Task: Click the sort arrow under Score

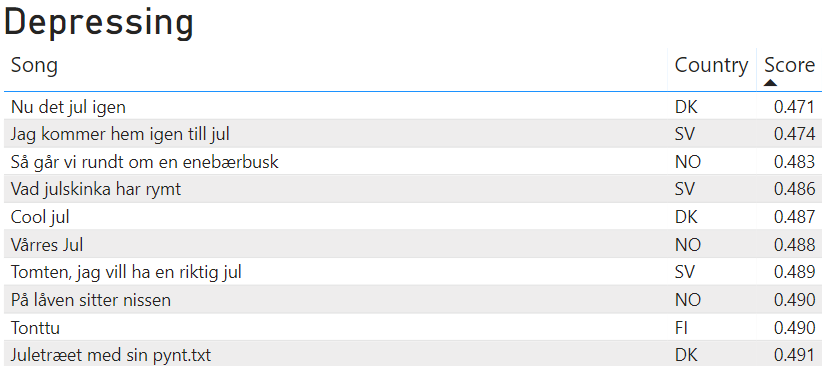Action: [x=770, y=82]
